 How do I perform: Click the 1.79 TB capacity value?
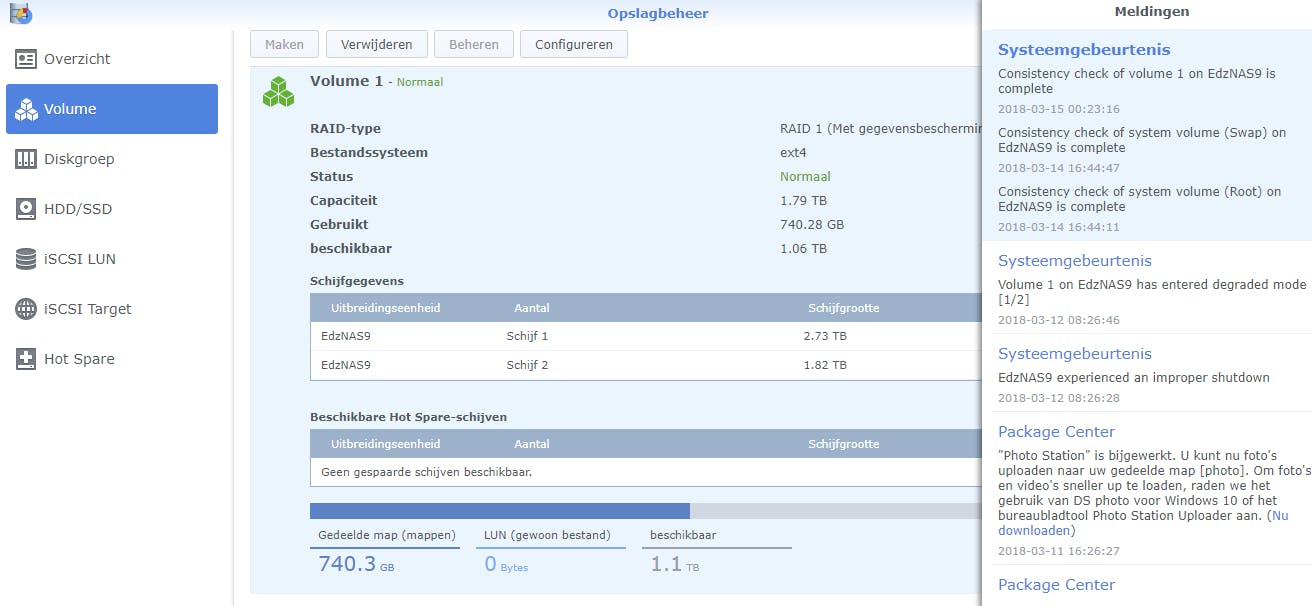tap(803, 201)
